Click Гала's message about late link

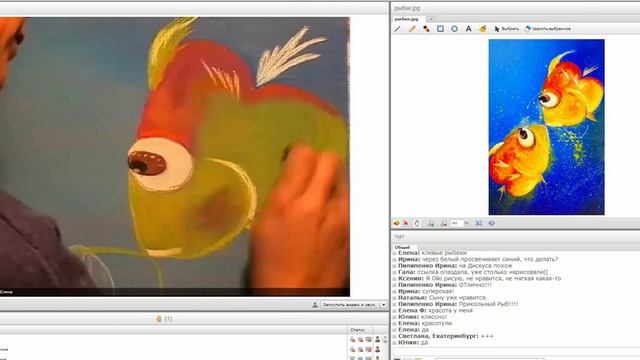coord(473,272)
